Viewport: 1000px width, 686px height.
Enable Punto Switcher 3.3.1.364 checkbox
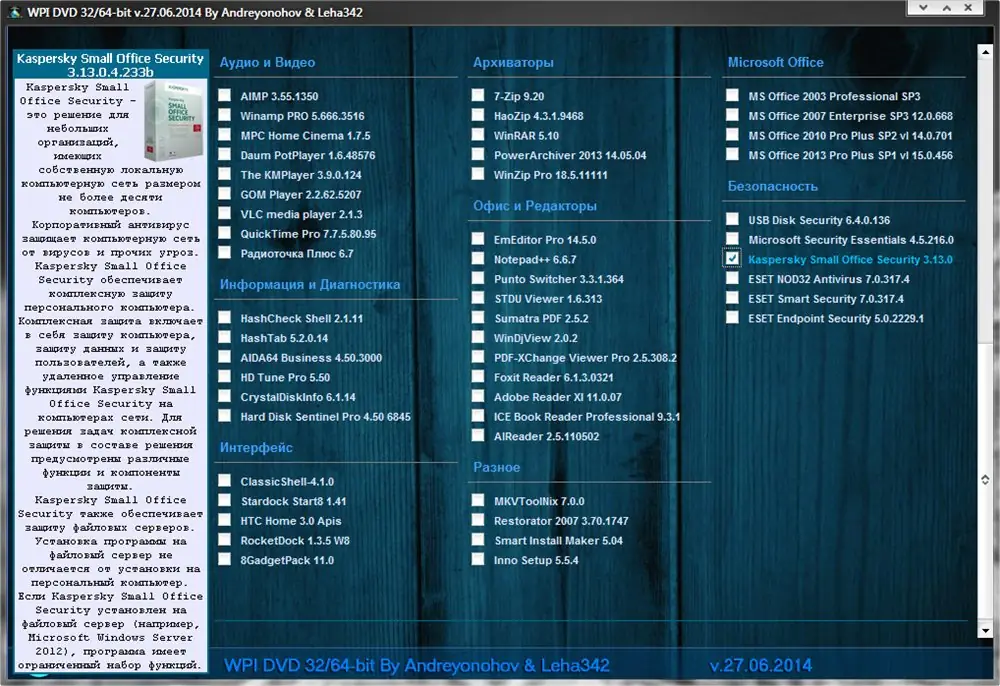tap(478, 279)
